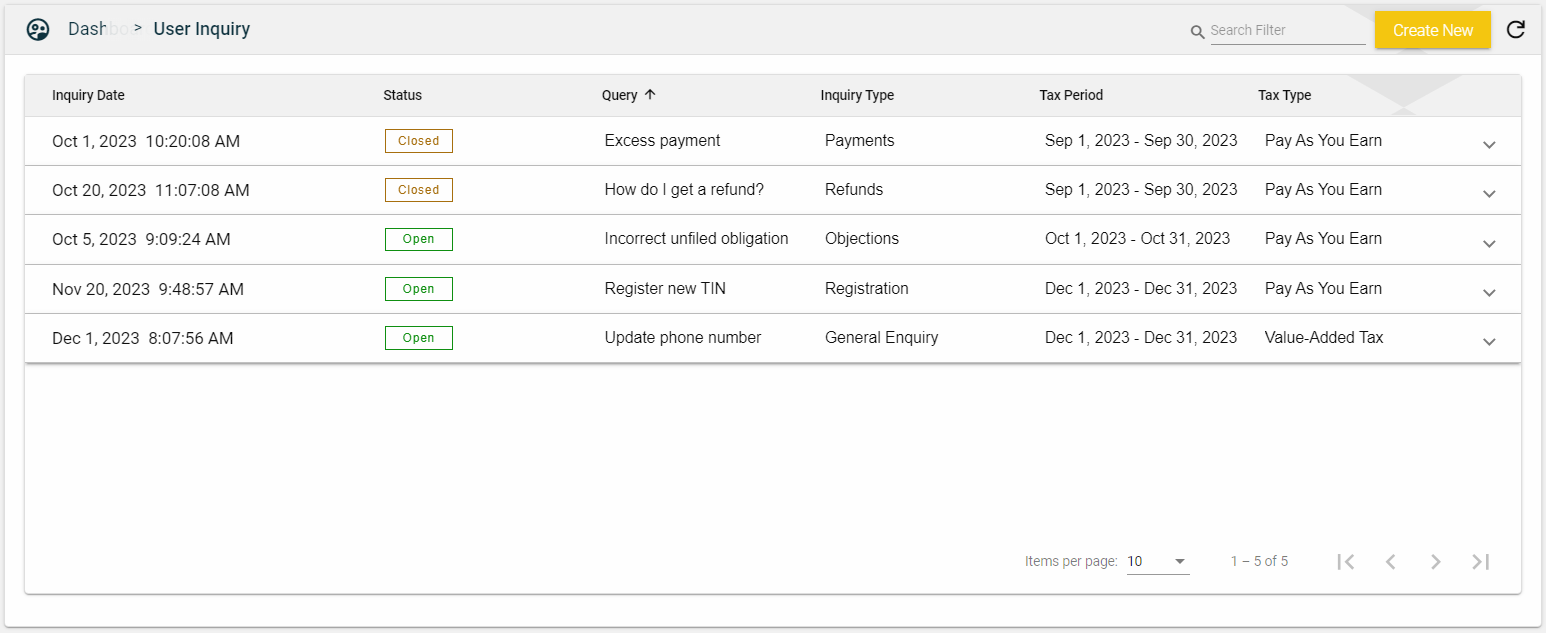The image size is (1546, 633).
Task: Expand the Excess payment inquiry row
Action: click(x=1488, y=144)
